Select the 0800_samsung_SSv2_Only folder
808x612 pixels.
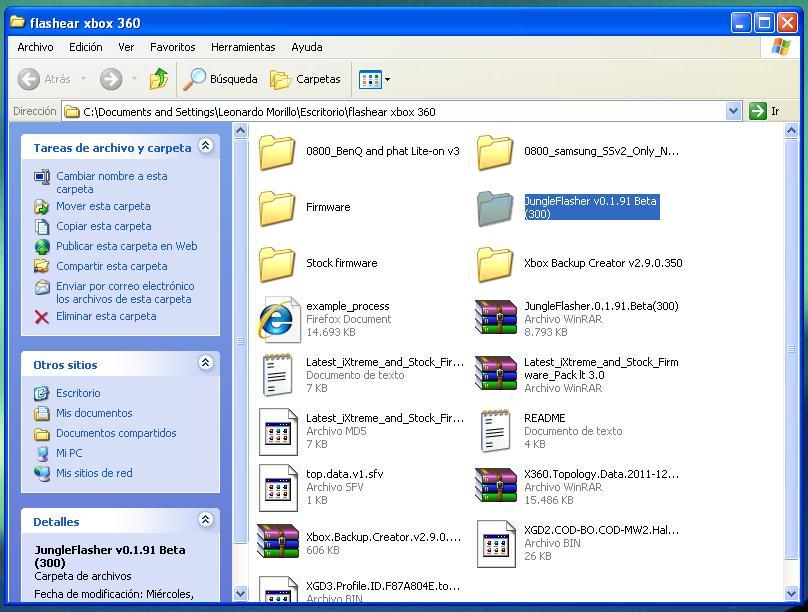(578, 151)
